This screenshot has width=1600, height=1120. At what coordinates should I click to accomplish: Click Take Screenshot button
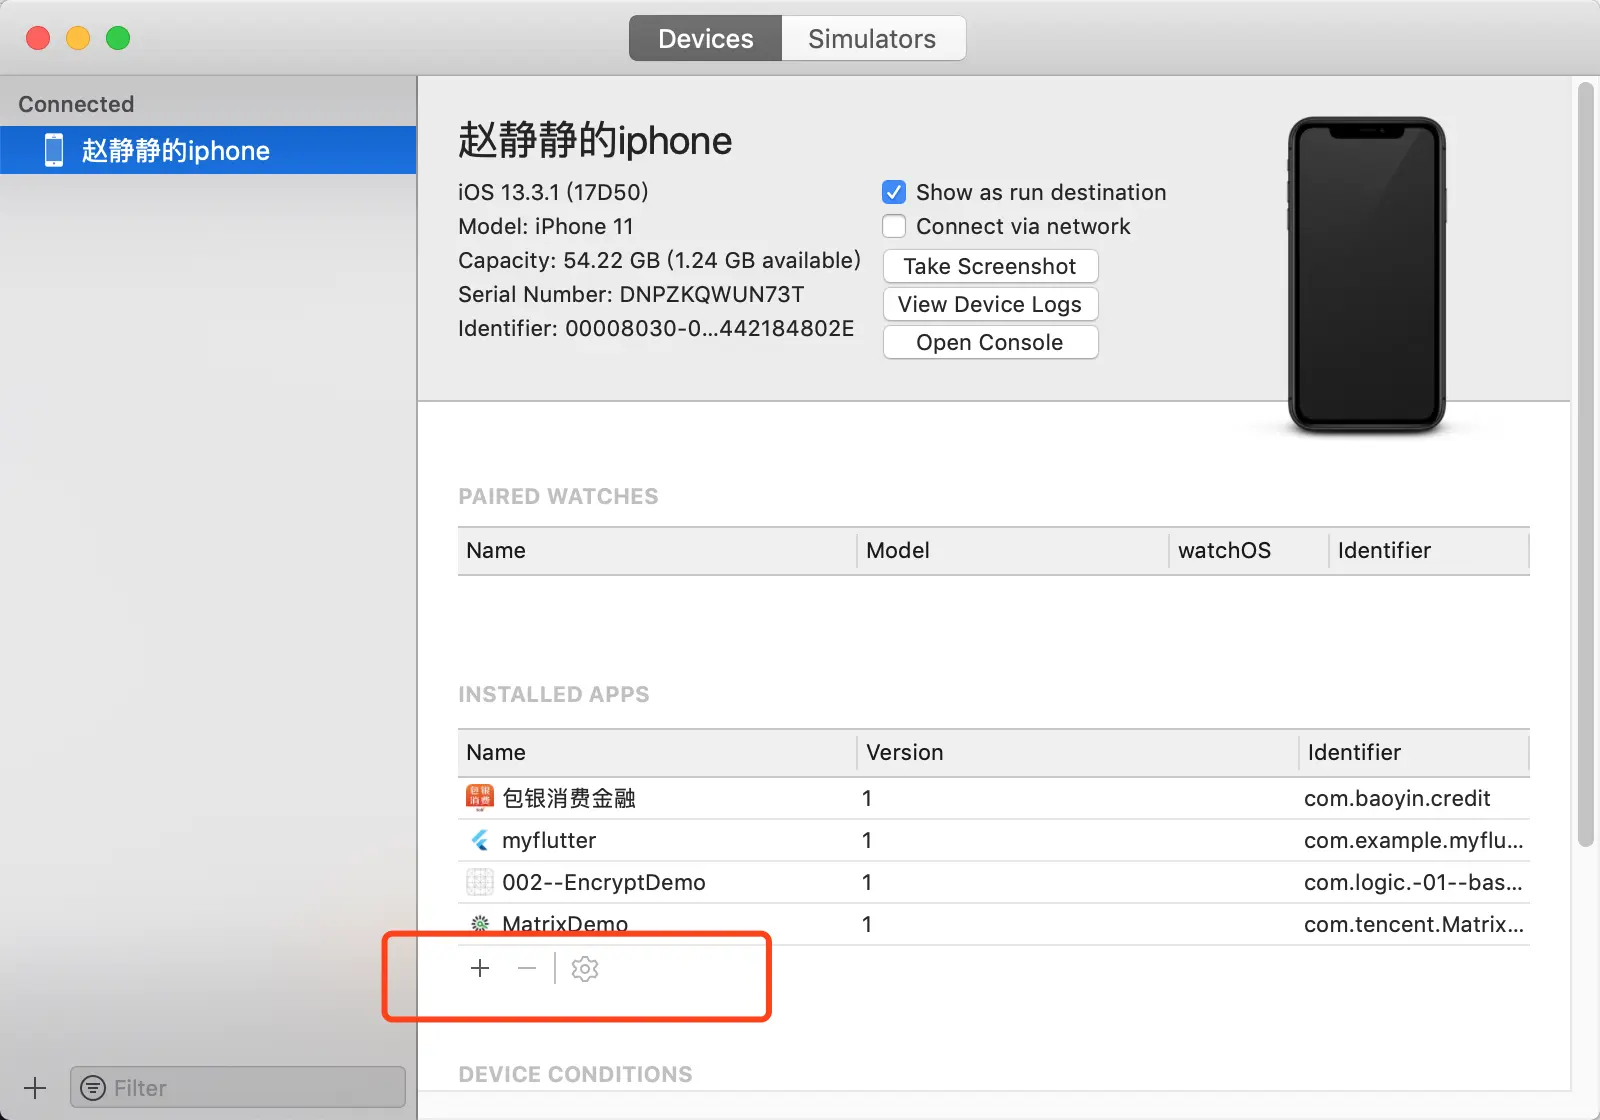(x=990, y=266)
